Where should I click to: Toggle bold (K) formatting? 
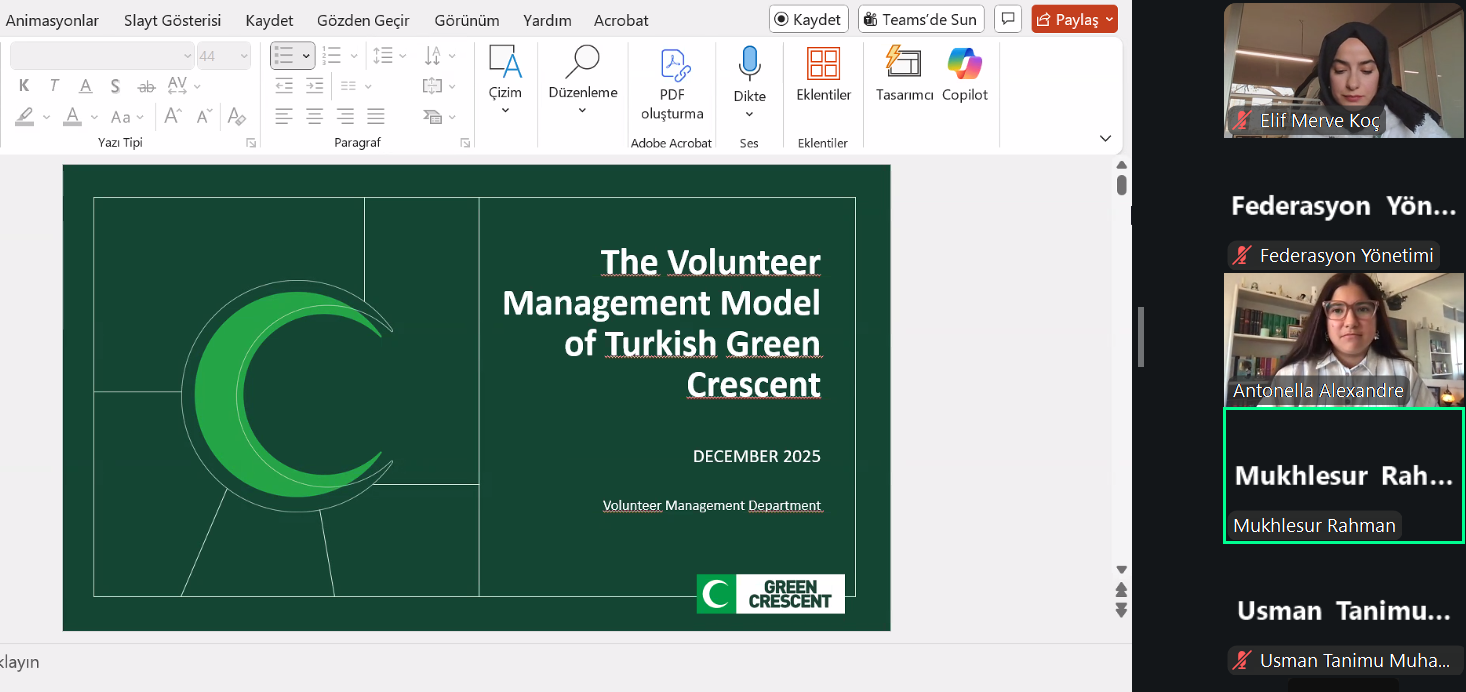(x=24, y=86)
